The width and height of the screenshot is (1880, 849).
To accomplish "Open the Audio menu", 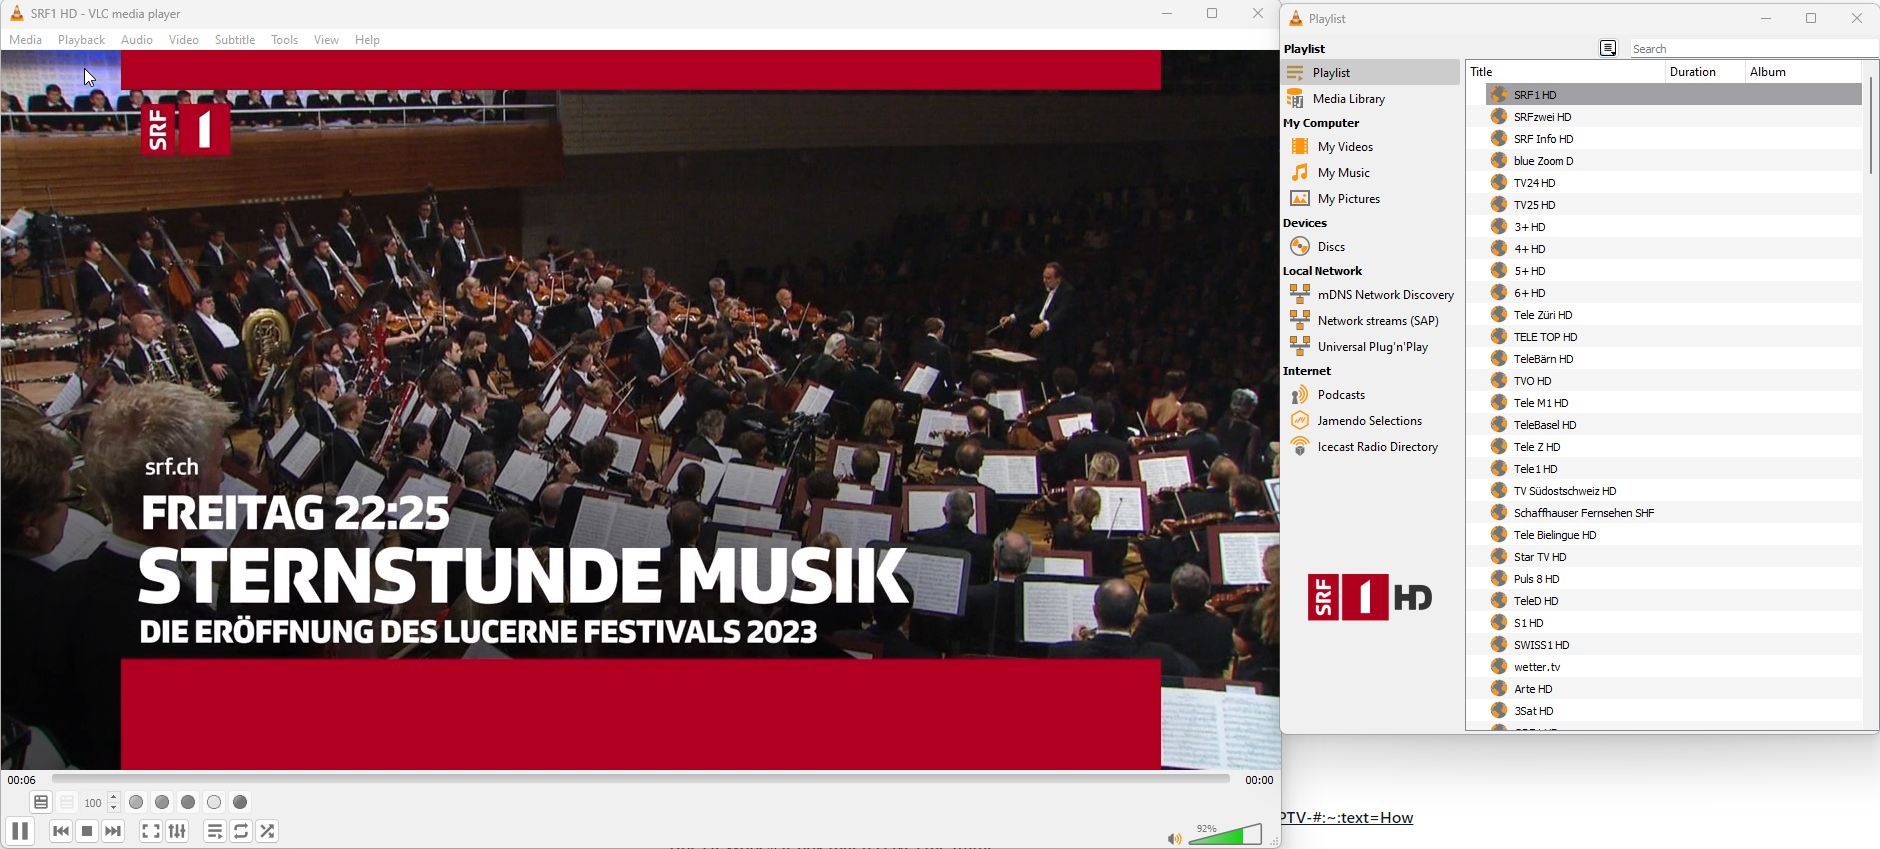I will (x=137, y=40).
